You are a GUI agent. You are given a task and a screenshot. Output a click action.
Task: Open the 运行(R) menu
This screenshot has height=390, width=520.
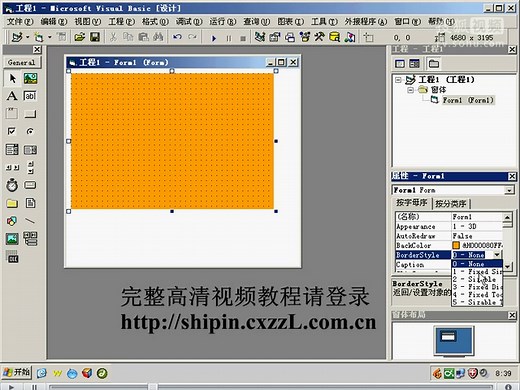coord(223,22)
